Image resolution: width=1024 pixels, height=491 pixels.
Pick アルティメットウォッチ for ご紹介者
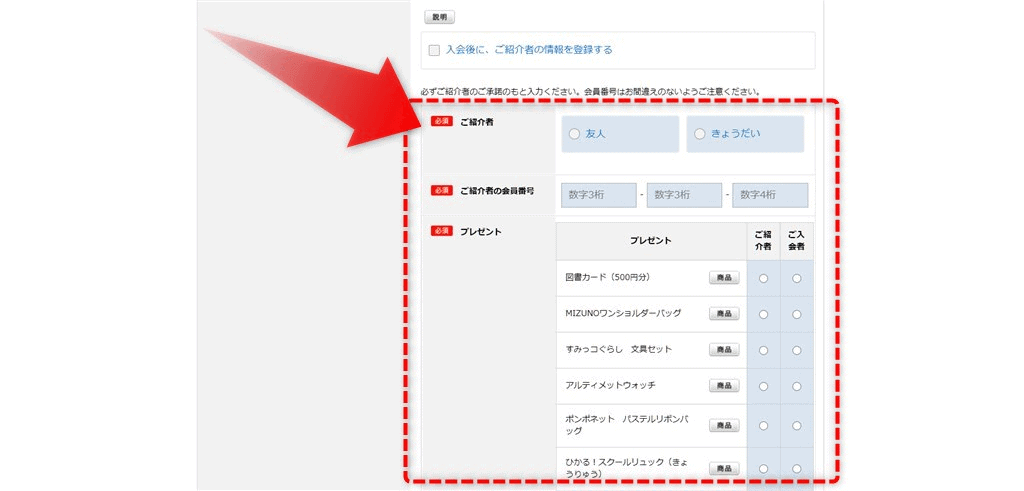tap(764, 387)
